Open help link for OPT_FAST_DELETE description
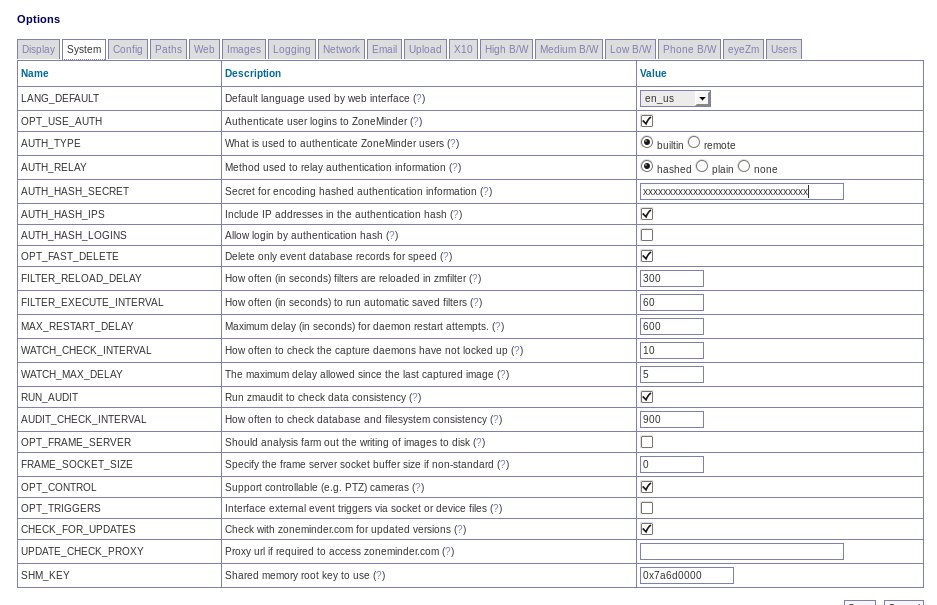 coord(446,256)
